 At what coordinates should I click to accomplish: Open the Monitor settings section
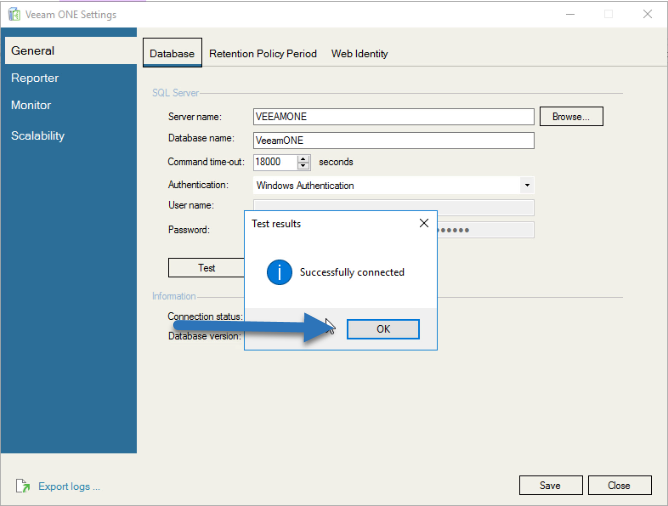tap(31, 105)
